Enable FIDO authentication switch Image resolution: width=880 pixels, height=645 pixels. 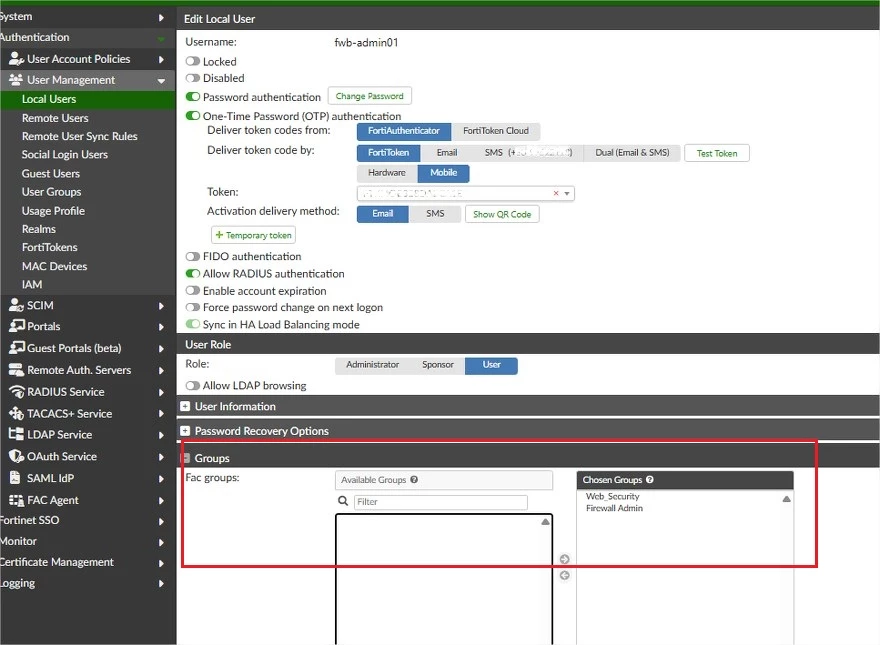(x=192, y=256)
